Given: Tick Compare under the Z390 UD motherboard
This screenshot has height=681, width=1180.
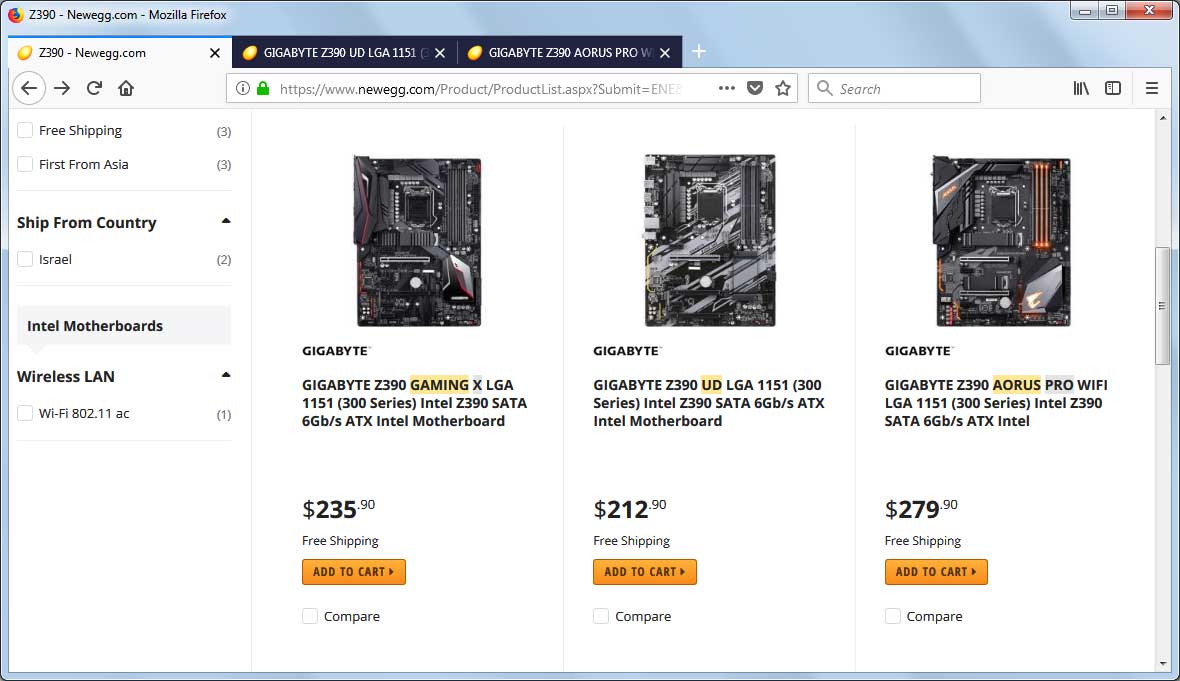Looking at the screenshot, I should coord(601,616).
